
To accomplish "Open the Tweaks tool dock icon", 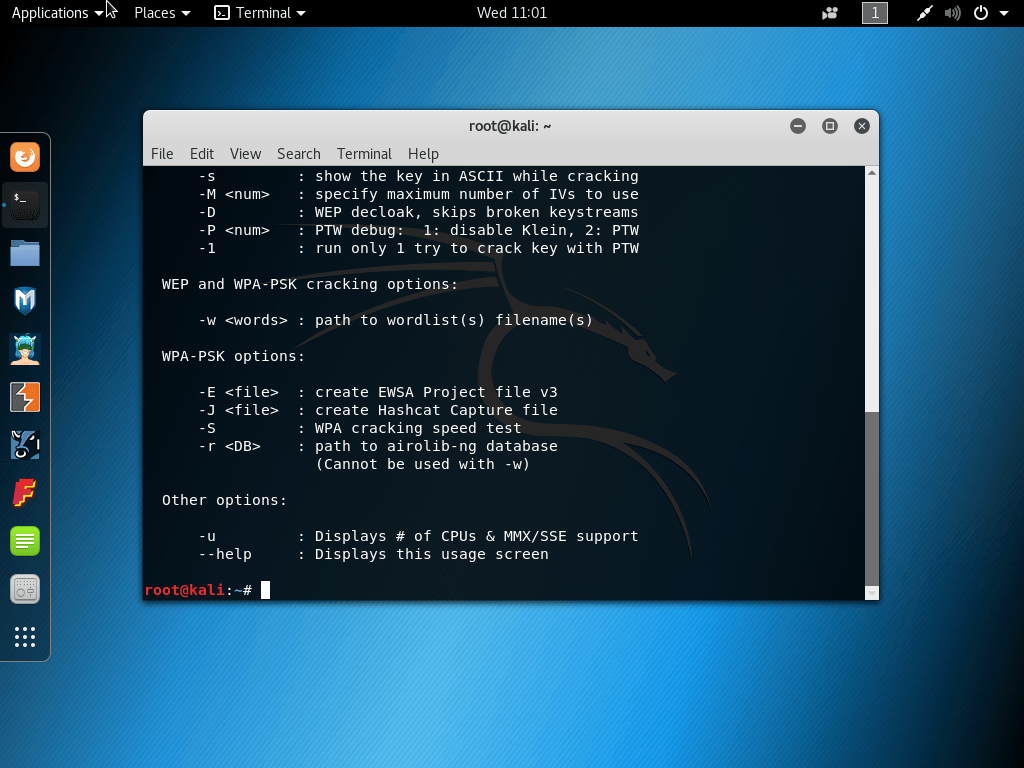I will 25,589.
